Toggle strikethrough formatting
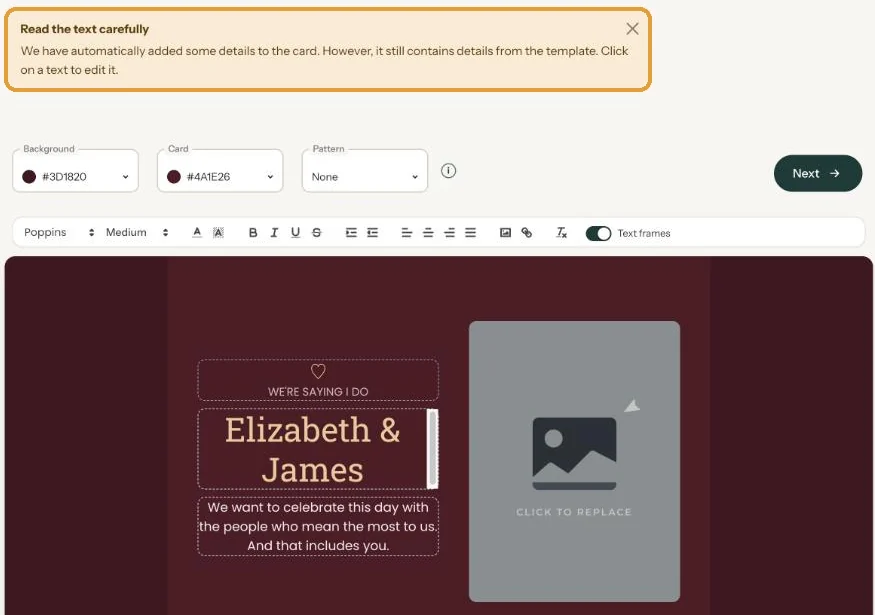The width and height of the screenshot is (875, 615). pyautogui.click(x=316, y=233)
